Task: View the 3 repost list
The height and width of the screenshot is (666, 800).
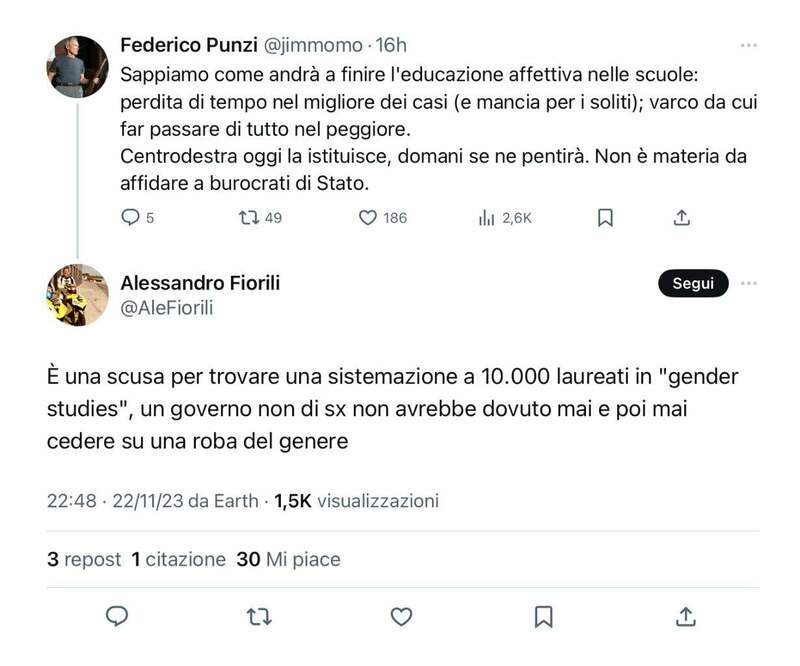Action: [84, 560]
